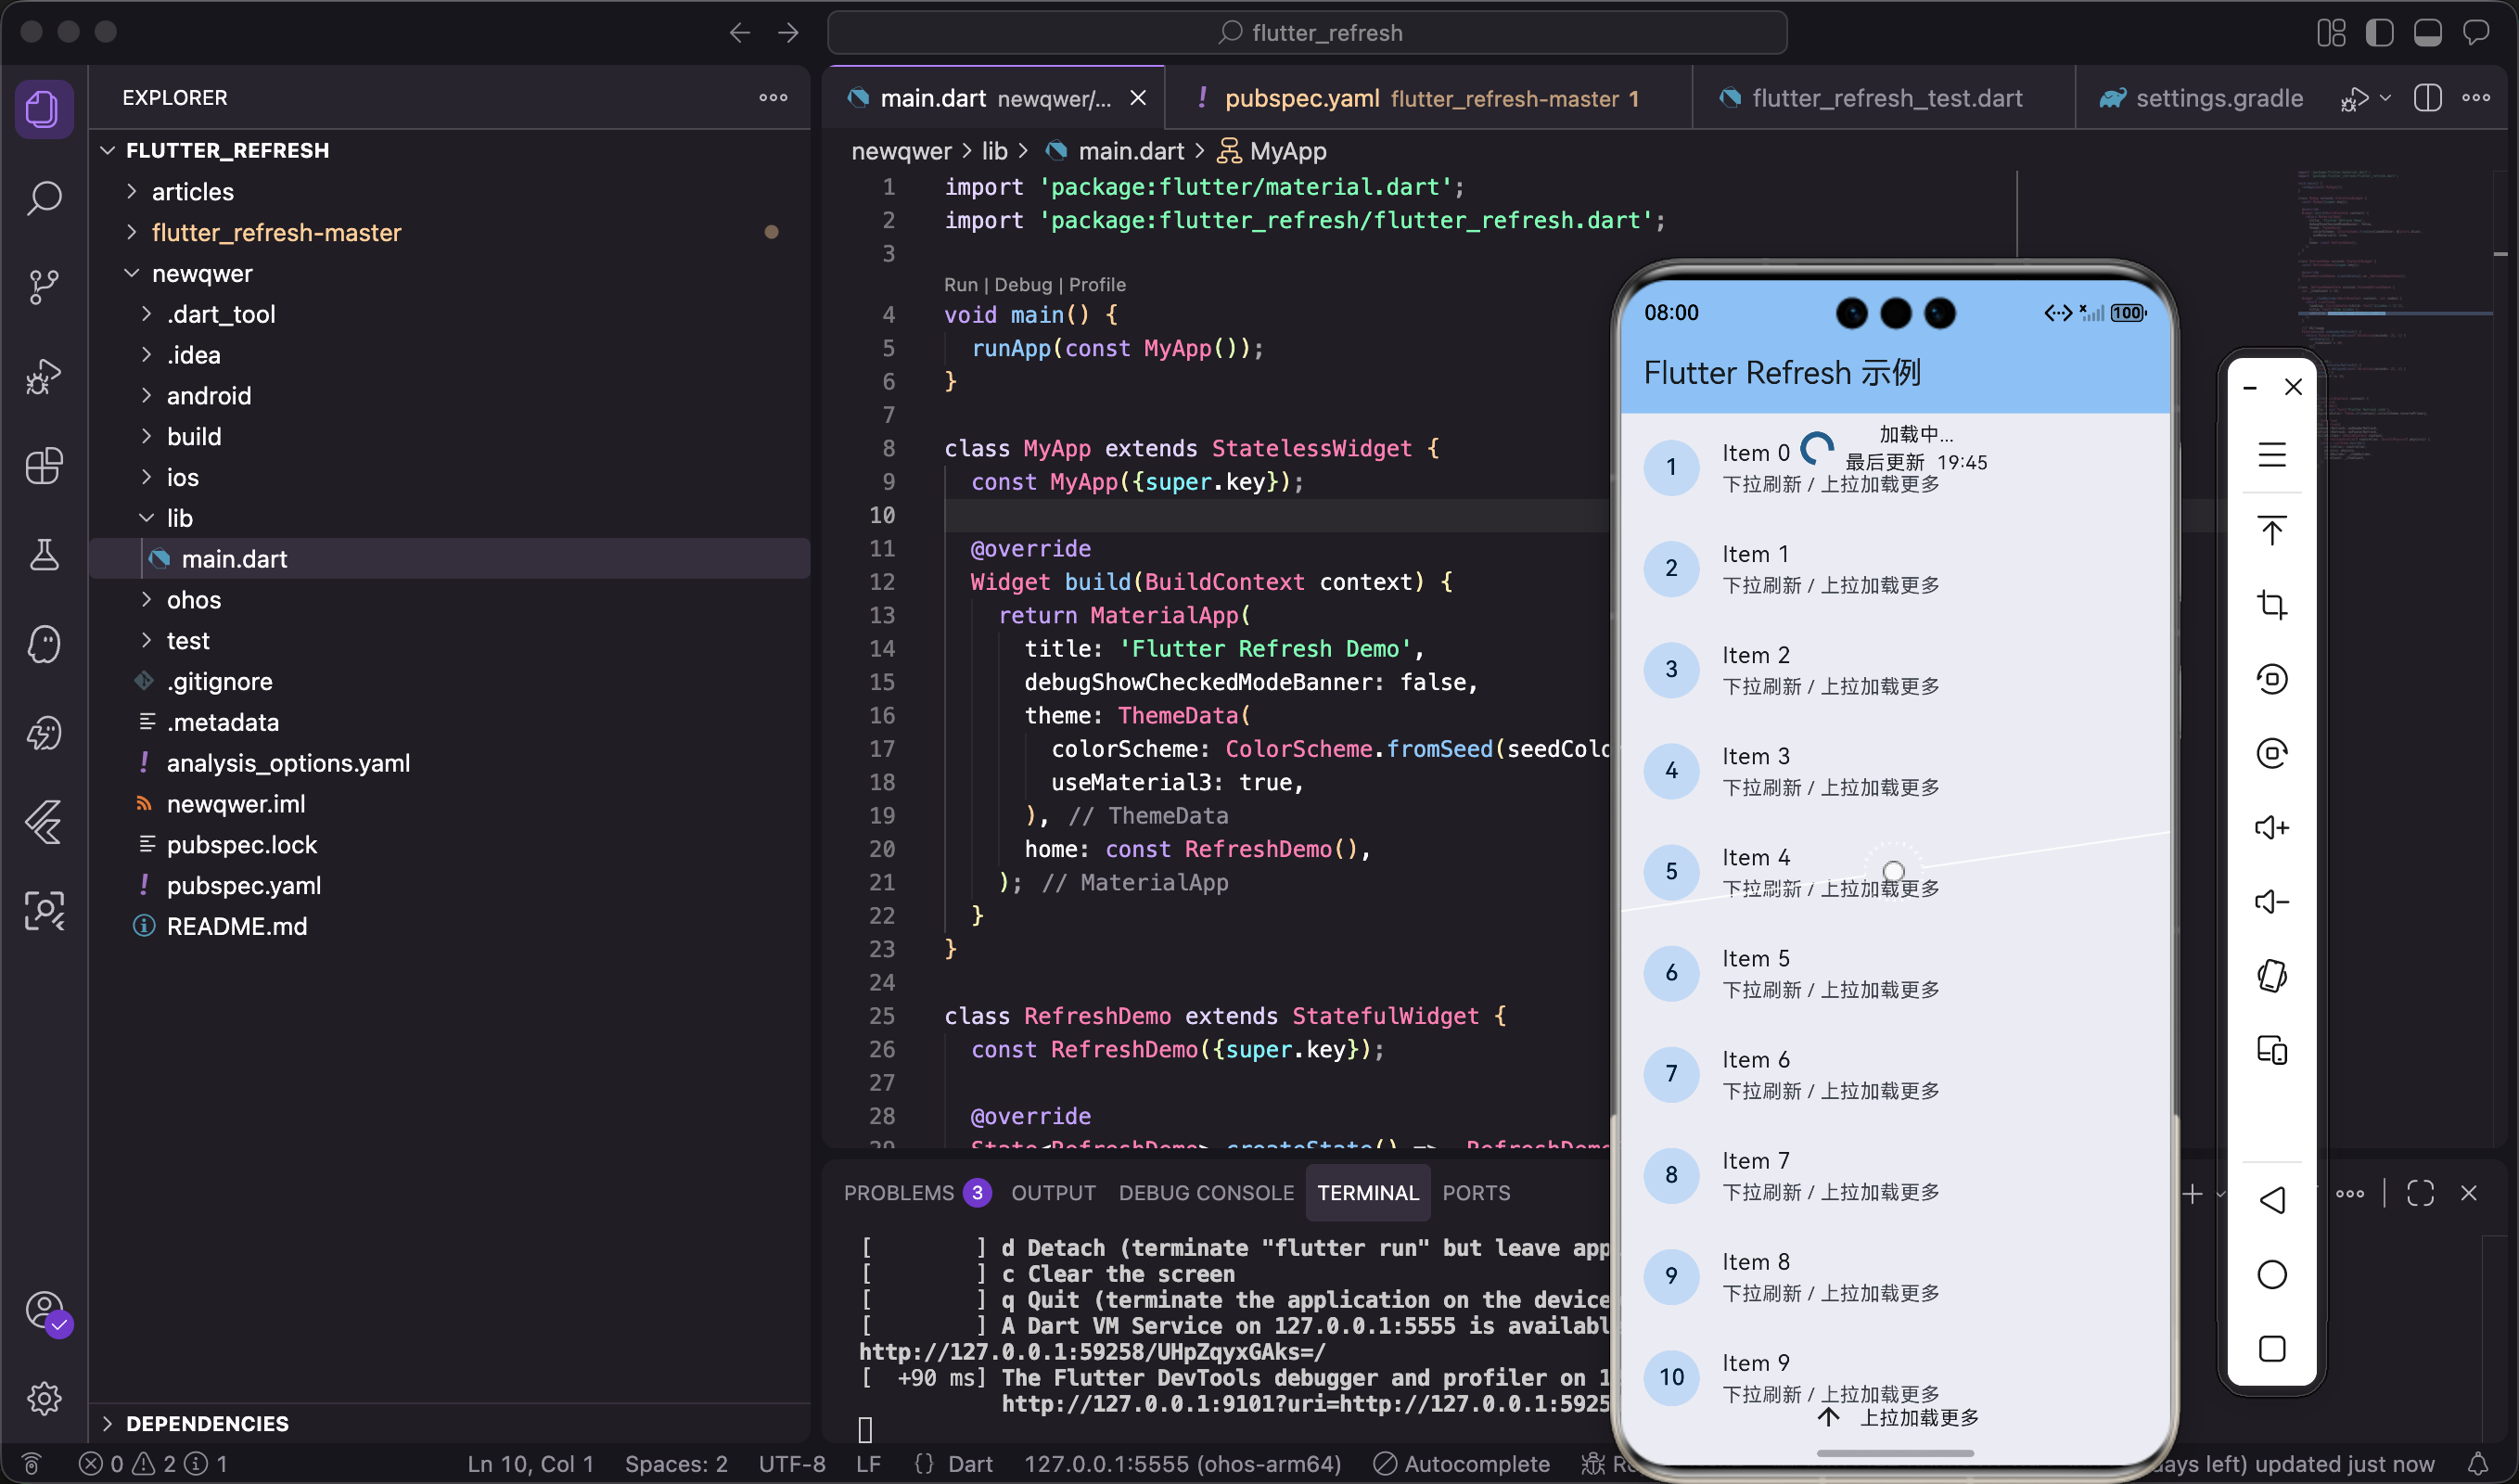Screen dimensions: 2519x1484
Task: Toggle maximize terminal panel size
Action: pos(2420,1193)
